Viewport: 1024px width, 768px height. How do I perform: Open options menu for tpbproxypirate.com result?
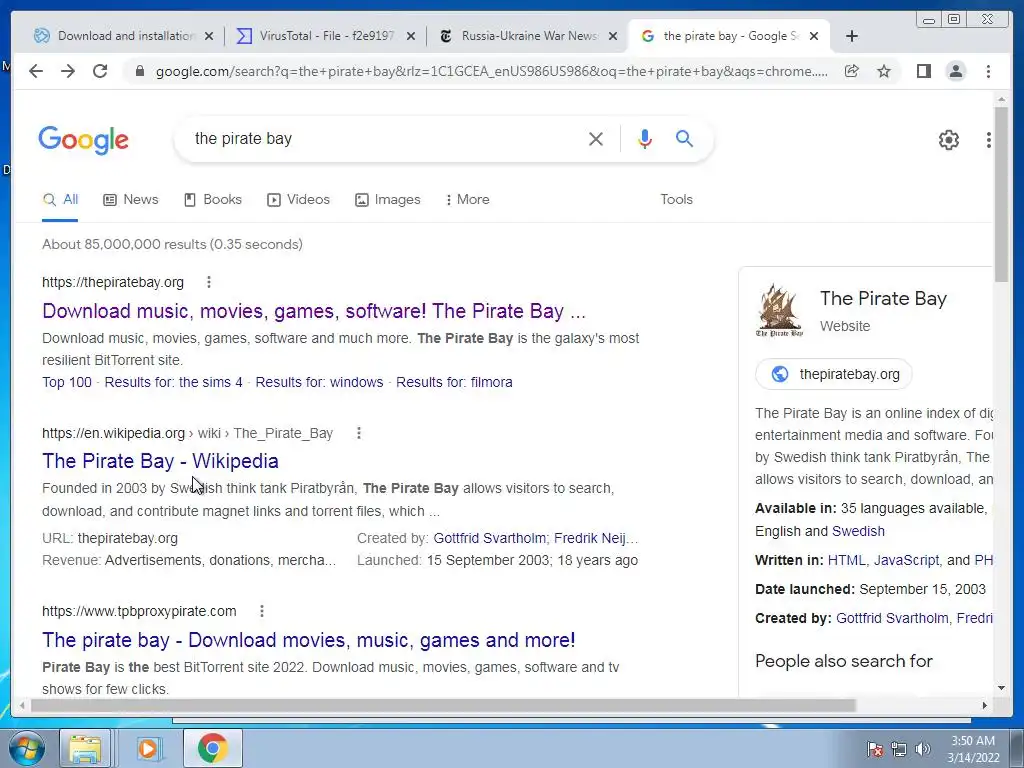tap(262, 611)
